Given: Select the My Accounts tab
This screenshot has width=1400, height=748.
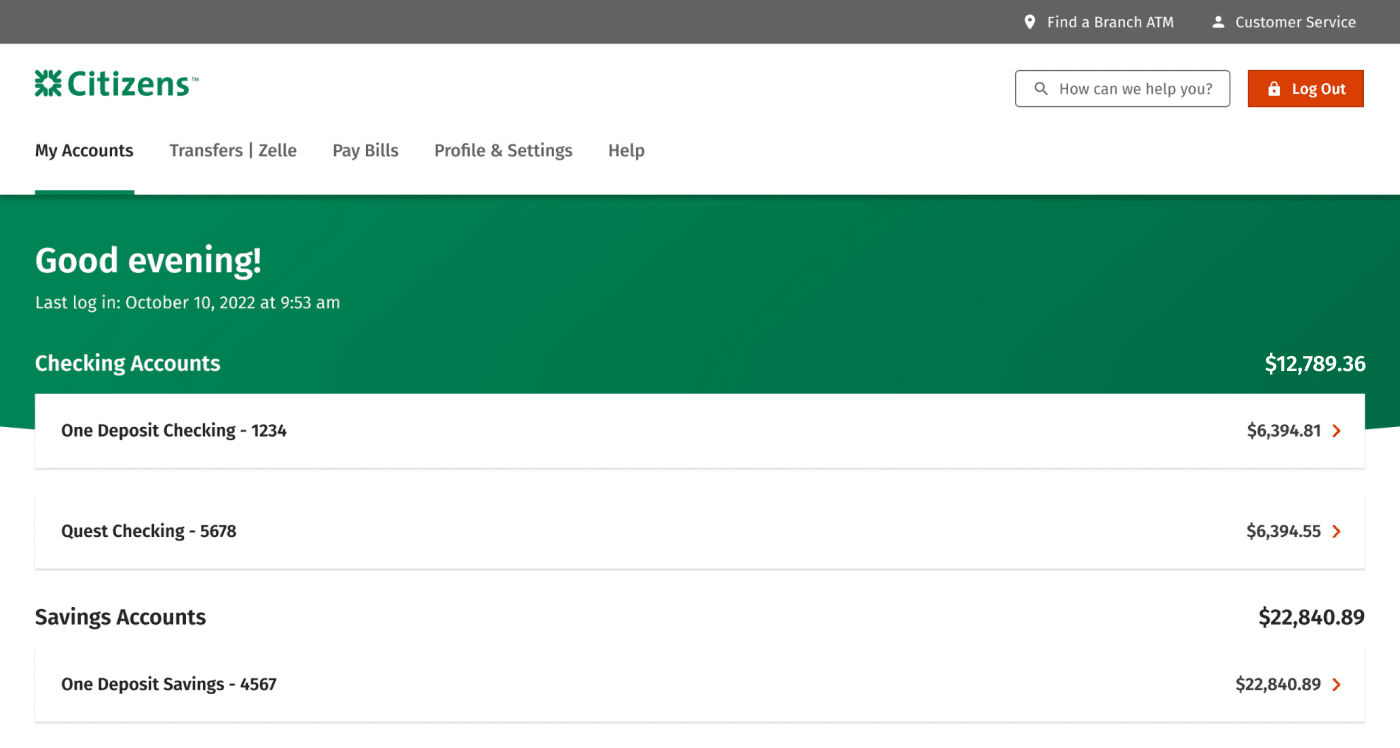Looking at the screenshot, I should click(x=84, y=150).
